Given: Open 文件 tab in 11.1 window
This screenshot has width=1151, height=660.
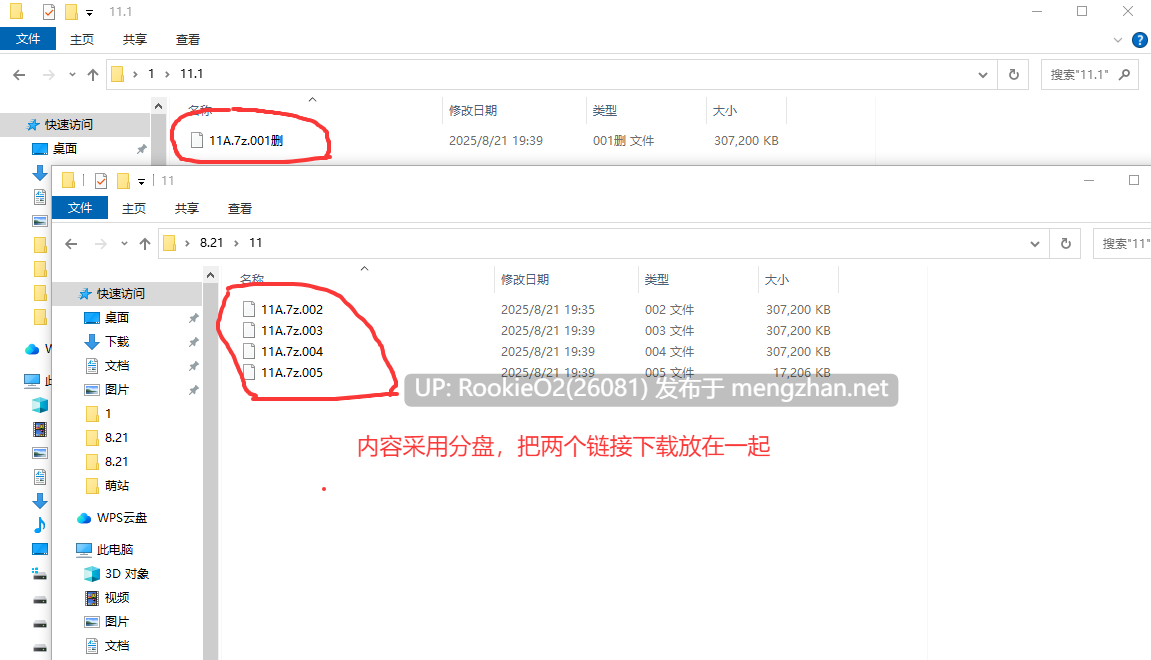Looking at the screenshot, I should click(x=28, y=39).
